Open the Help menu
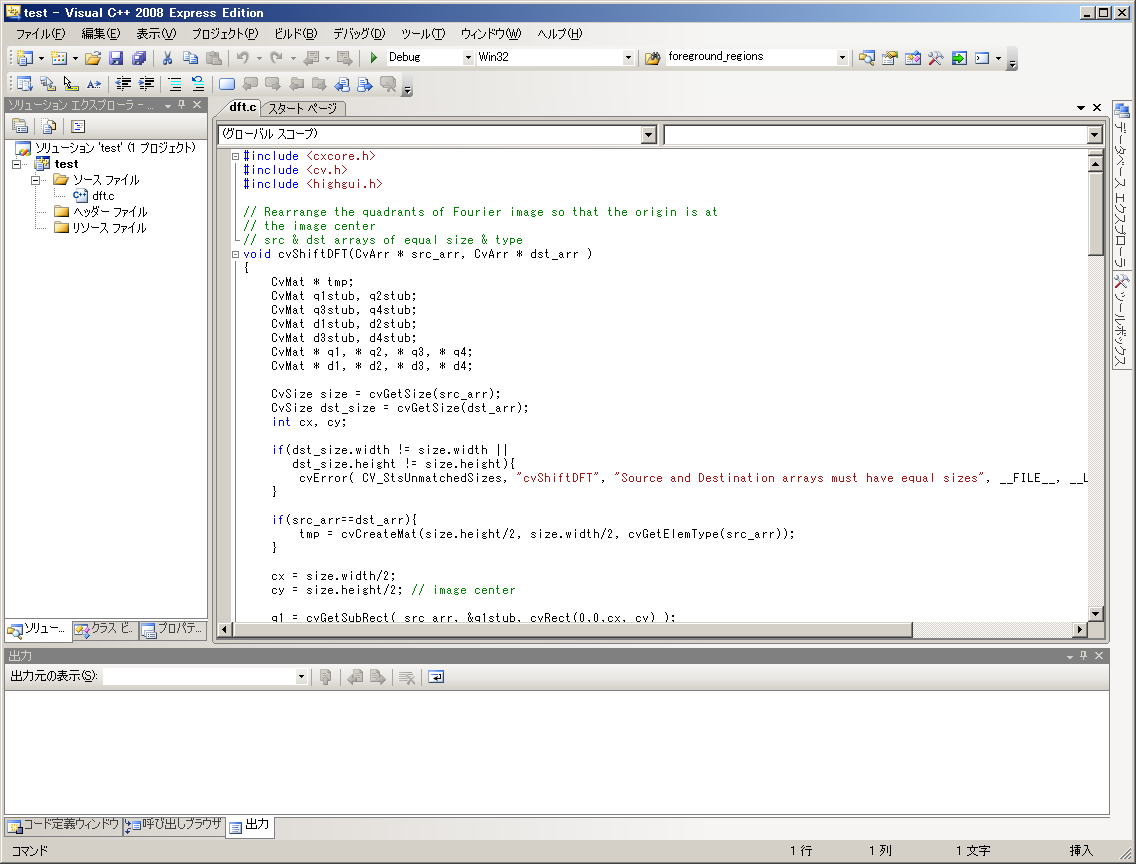Image resolution: width=1136 pixels, height=864 pixels. pyautogui.click(x=559, y=33)
